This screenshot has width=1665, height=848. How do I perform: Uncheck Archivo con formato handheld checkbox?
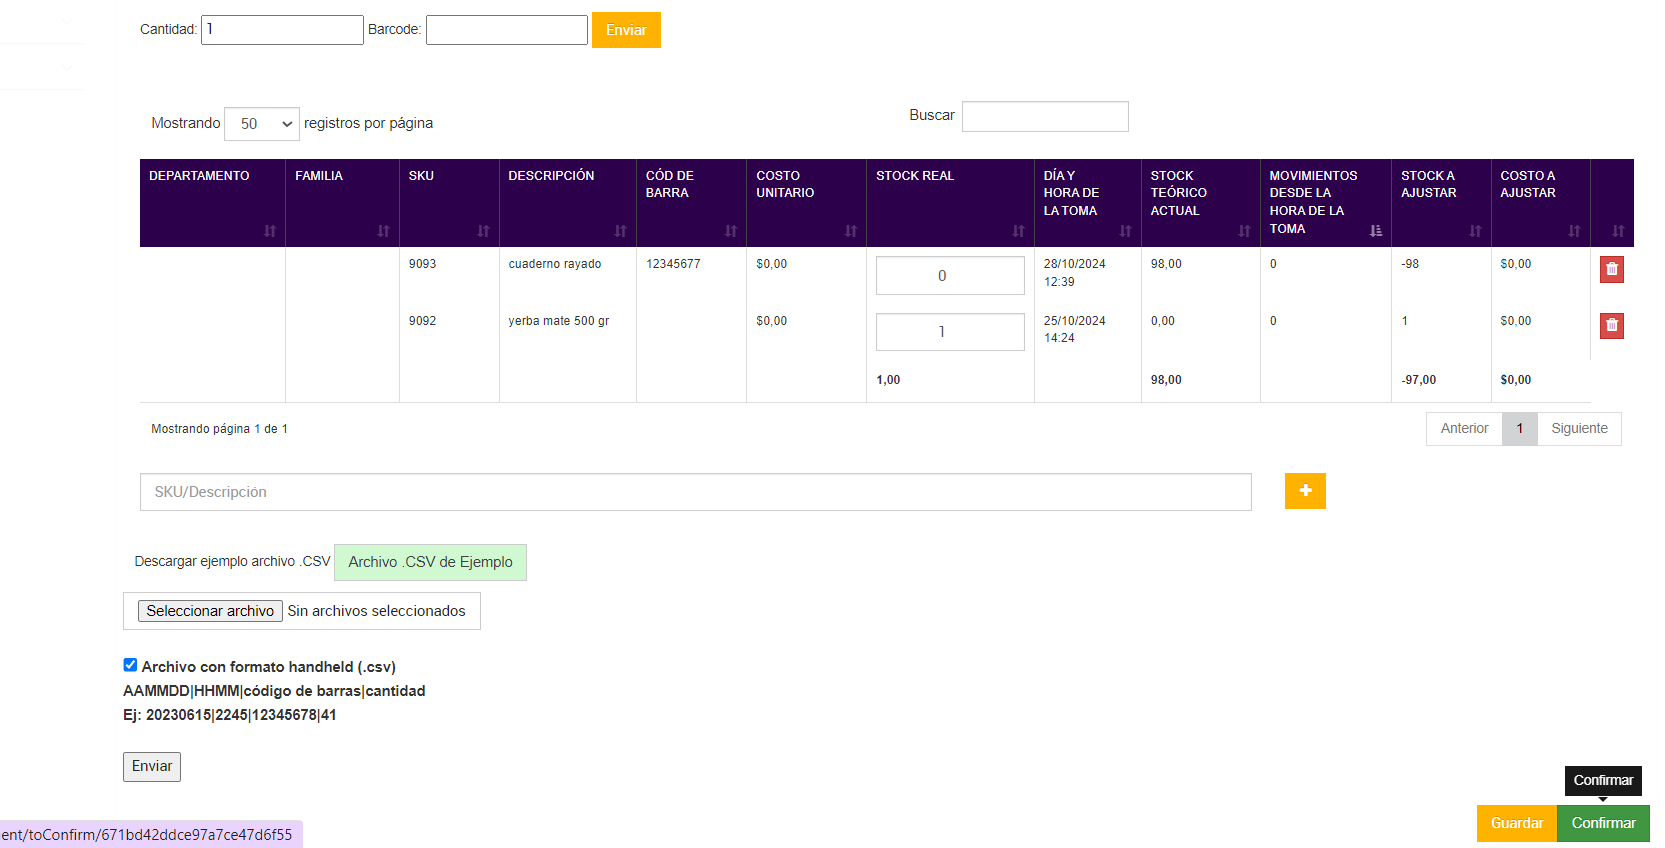130,665
